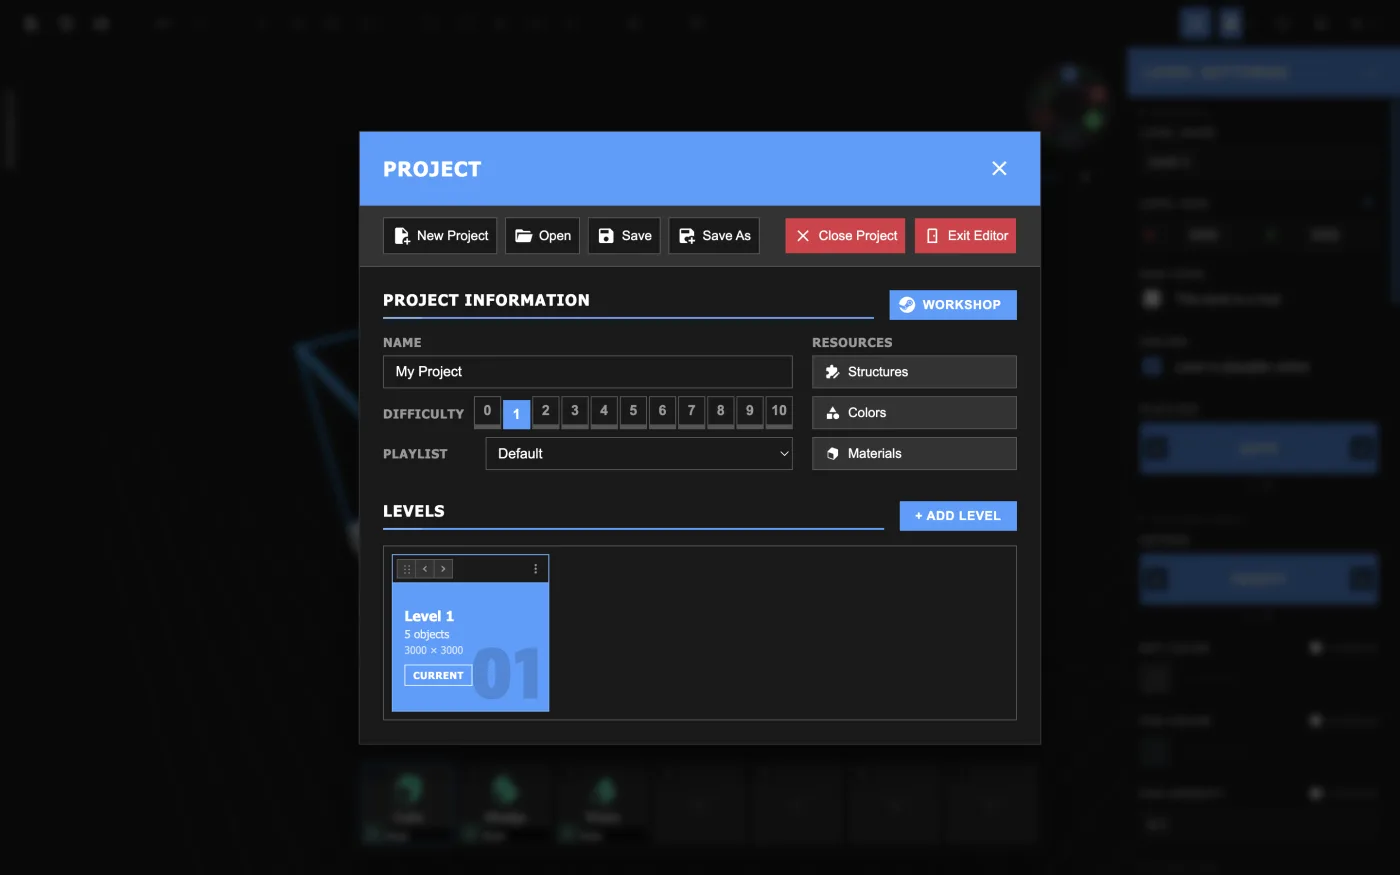Click the "5 objects" text on Level 1
The image size is (1400, 875).
pos(427,635)
